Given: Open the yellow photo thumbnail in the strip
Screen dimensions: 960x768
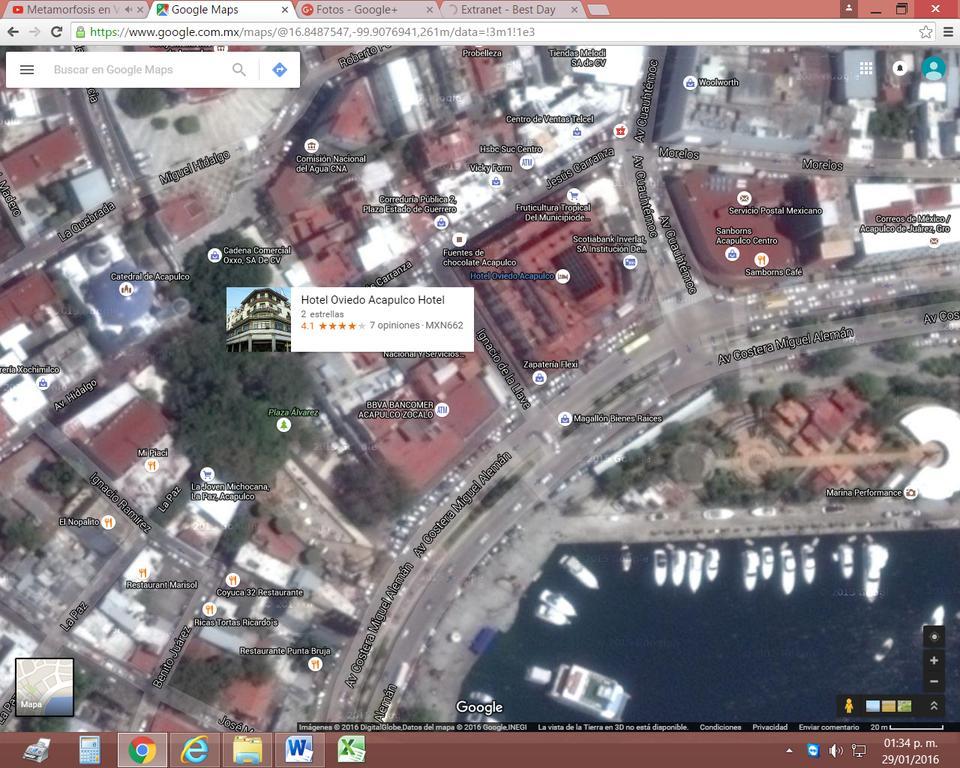Looking at the screenshot, I should 889,706.
